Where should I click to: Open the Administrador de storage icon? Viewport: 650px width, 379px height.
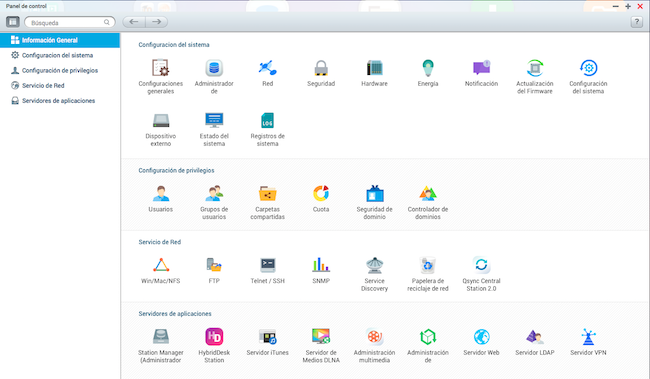214,68
